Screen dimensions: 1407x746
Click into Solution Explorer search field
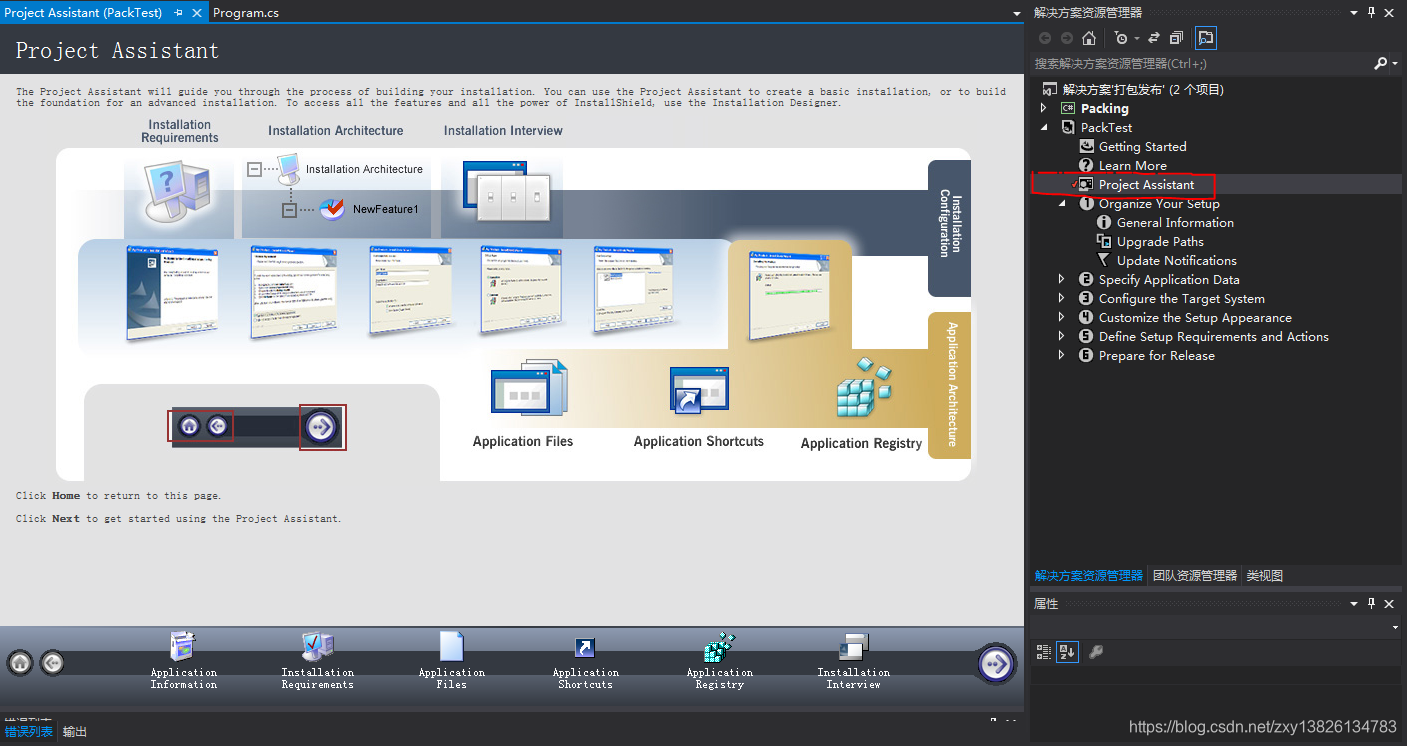tap(1200, 63)
